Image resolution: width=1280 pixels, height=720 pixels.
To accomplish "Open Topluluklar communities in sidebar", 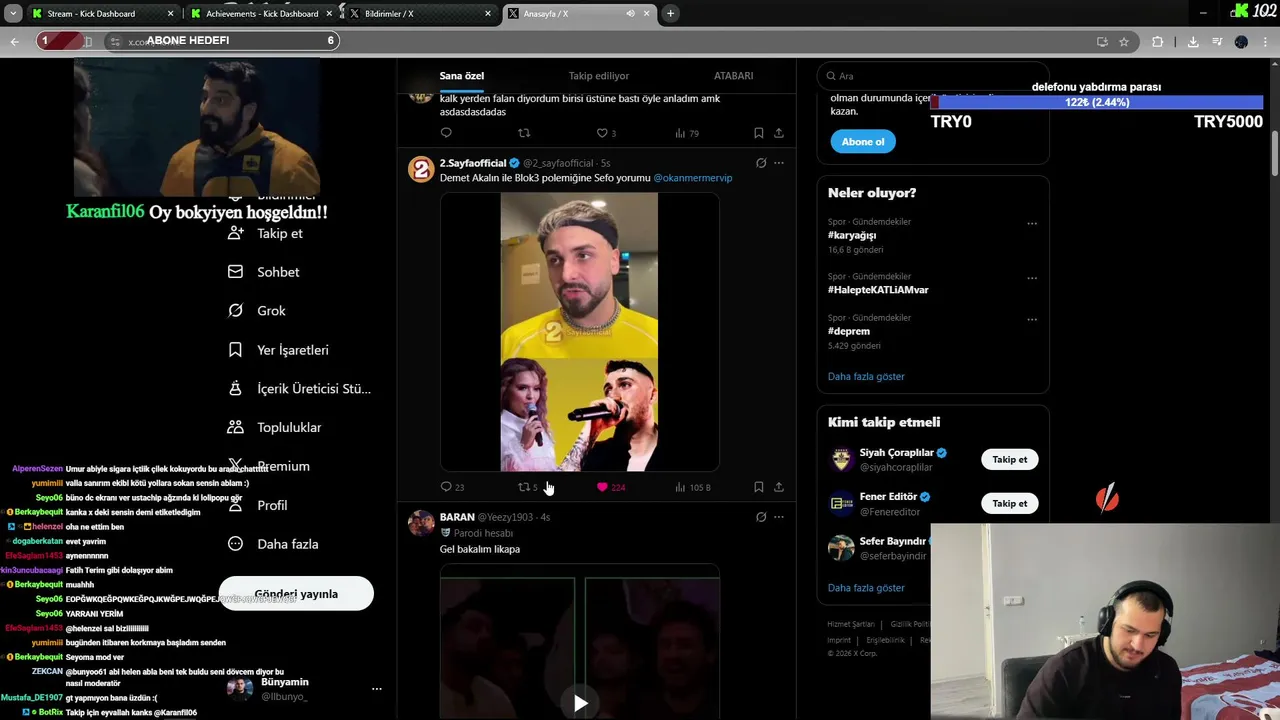I will pos(275,427).
